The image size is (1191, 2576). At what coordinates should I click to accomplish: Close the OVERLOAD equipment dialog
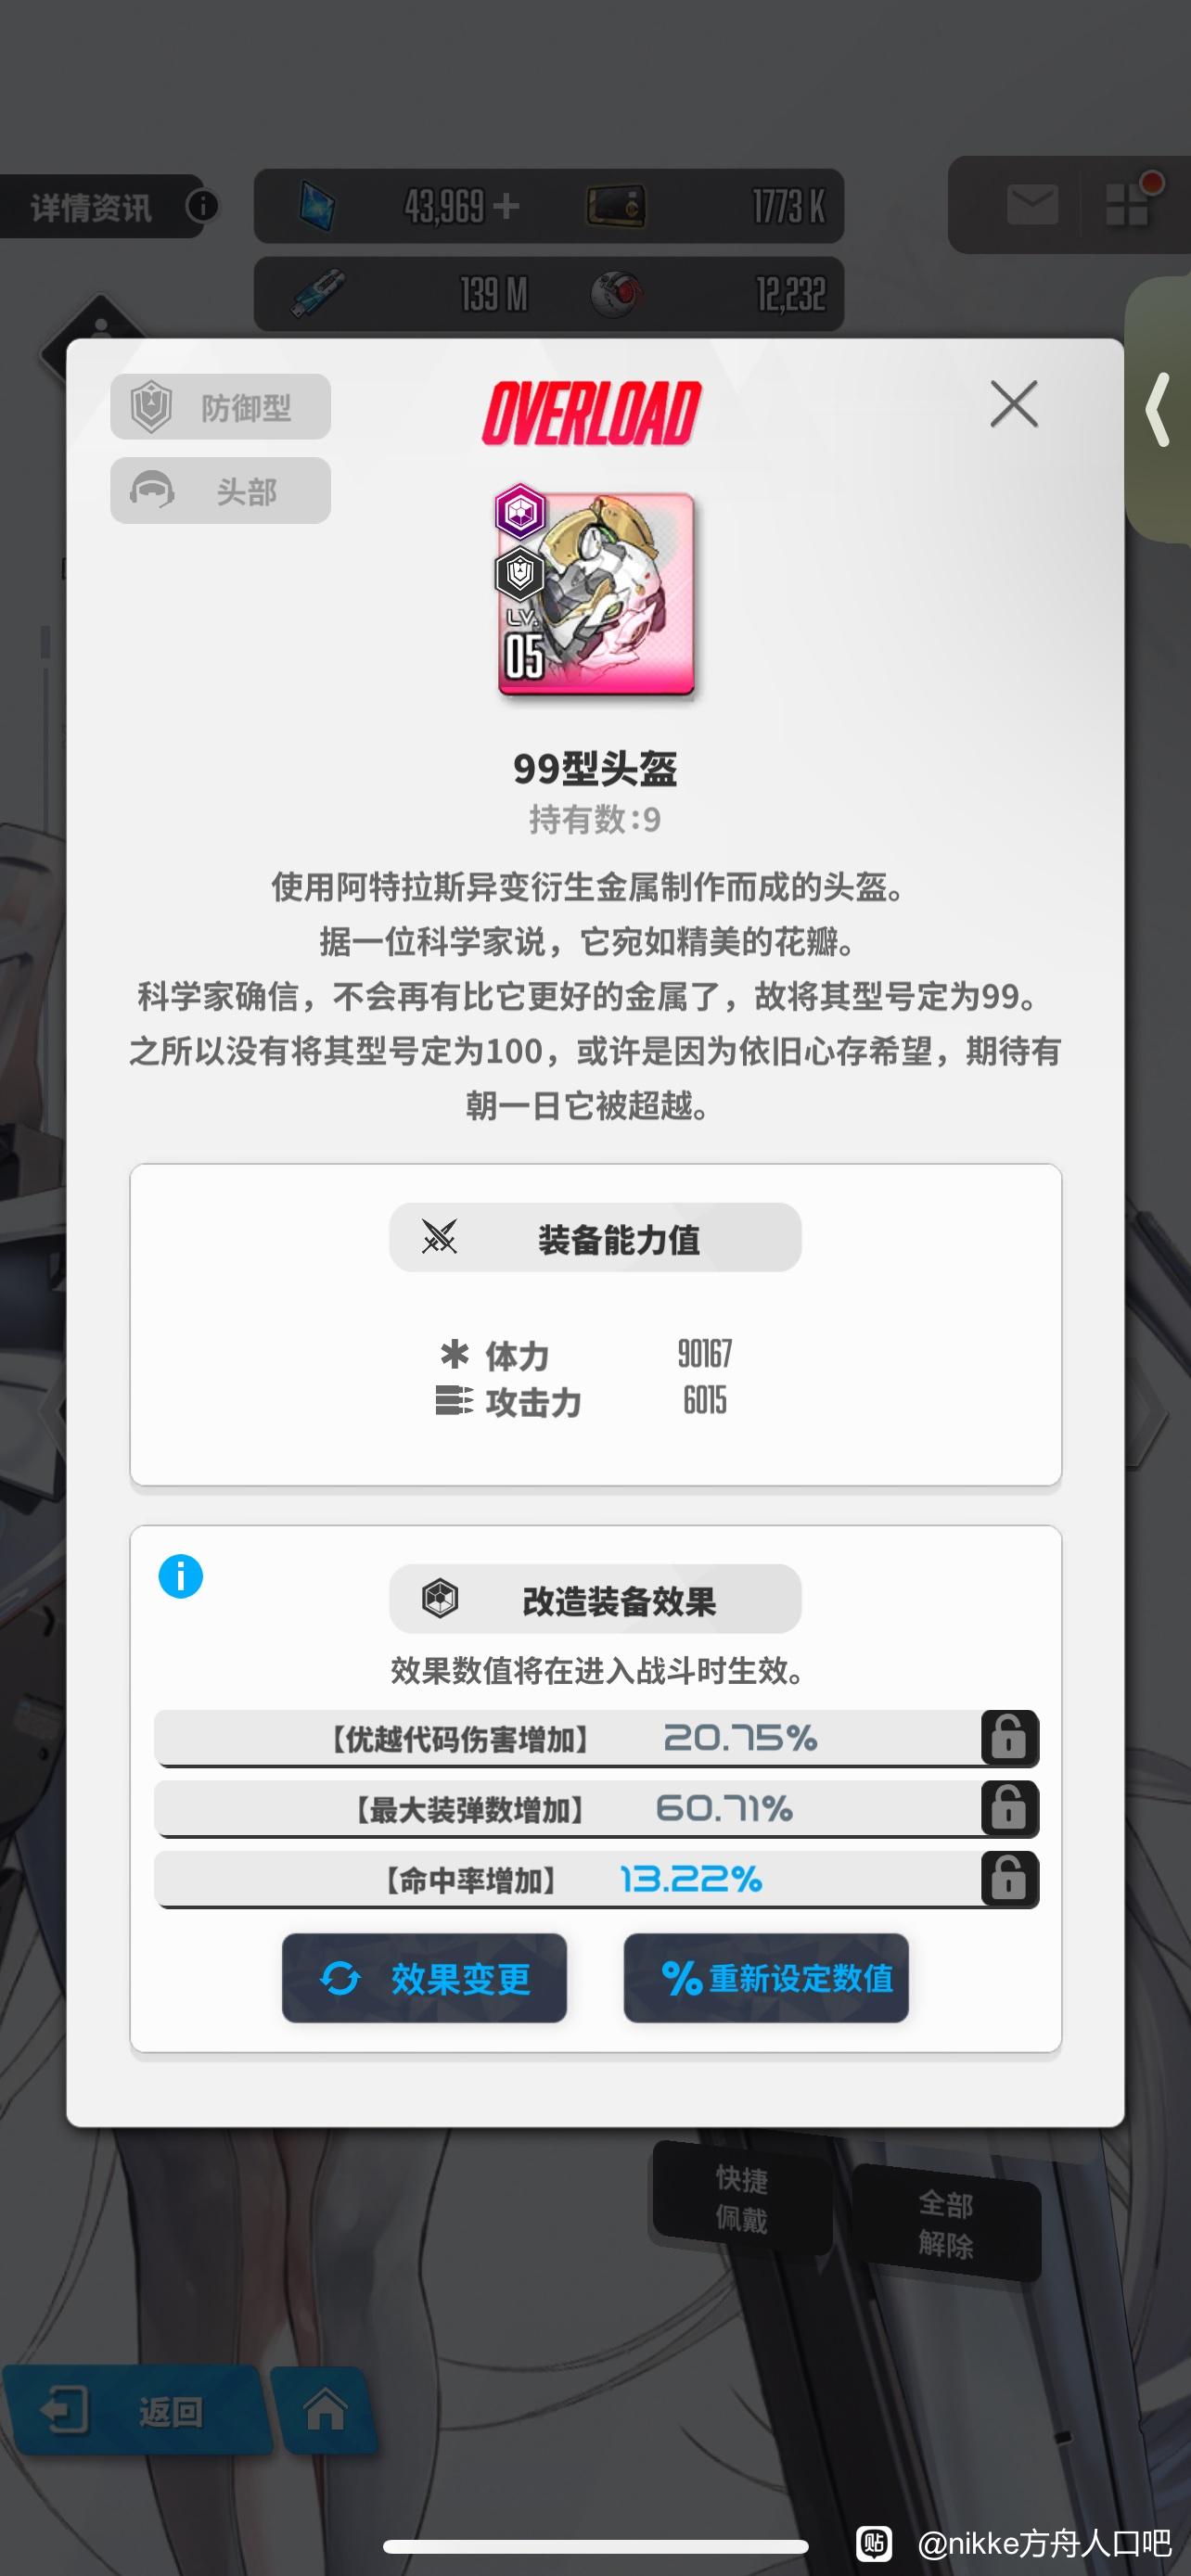[1014, 404]
